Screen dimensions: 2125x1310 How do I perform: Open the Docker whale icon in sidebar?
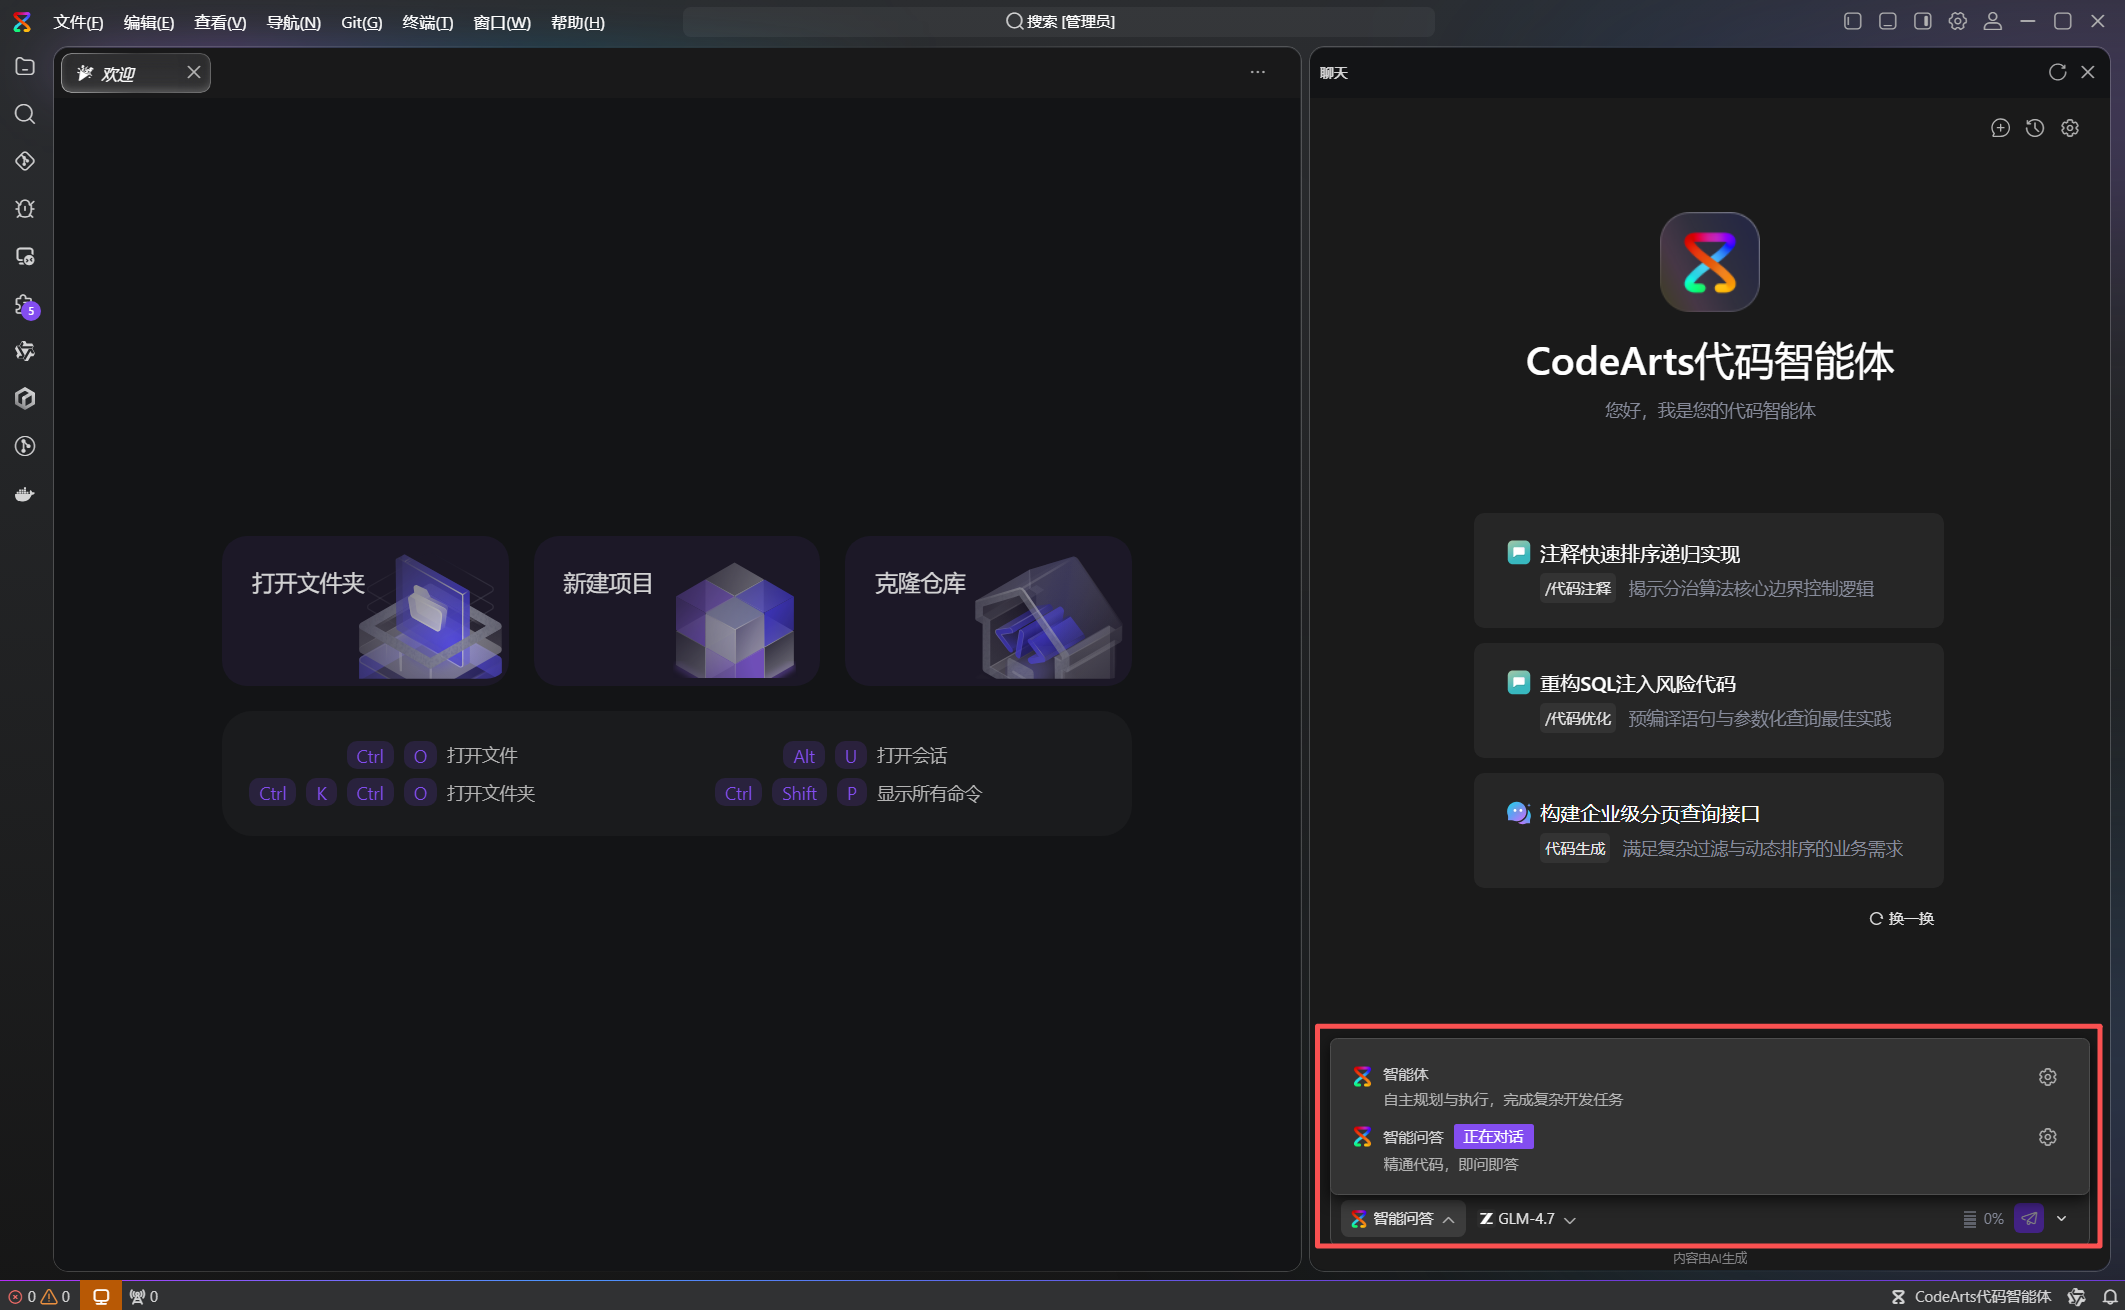25,494
